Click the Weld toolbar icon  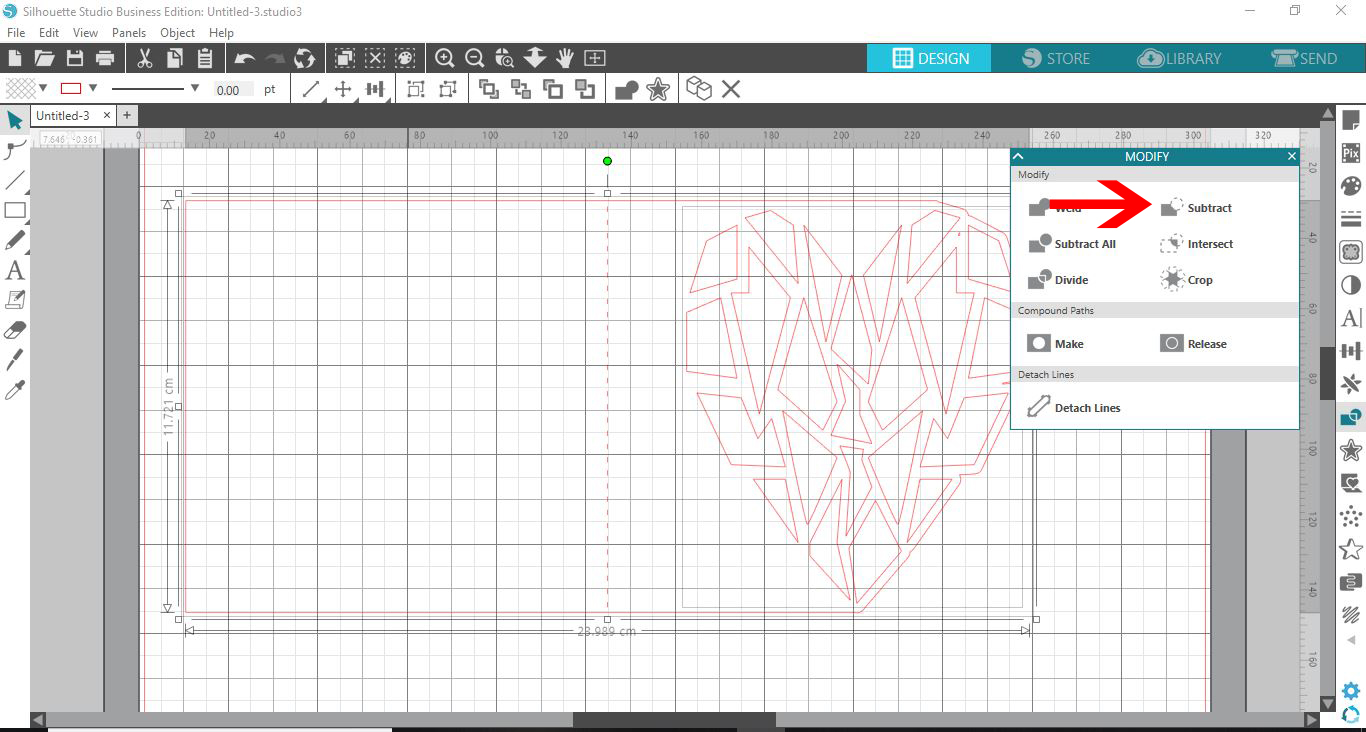click(627, 90)
